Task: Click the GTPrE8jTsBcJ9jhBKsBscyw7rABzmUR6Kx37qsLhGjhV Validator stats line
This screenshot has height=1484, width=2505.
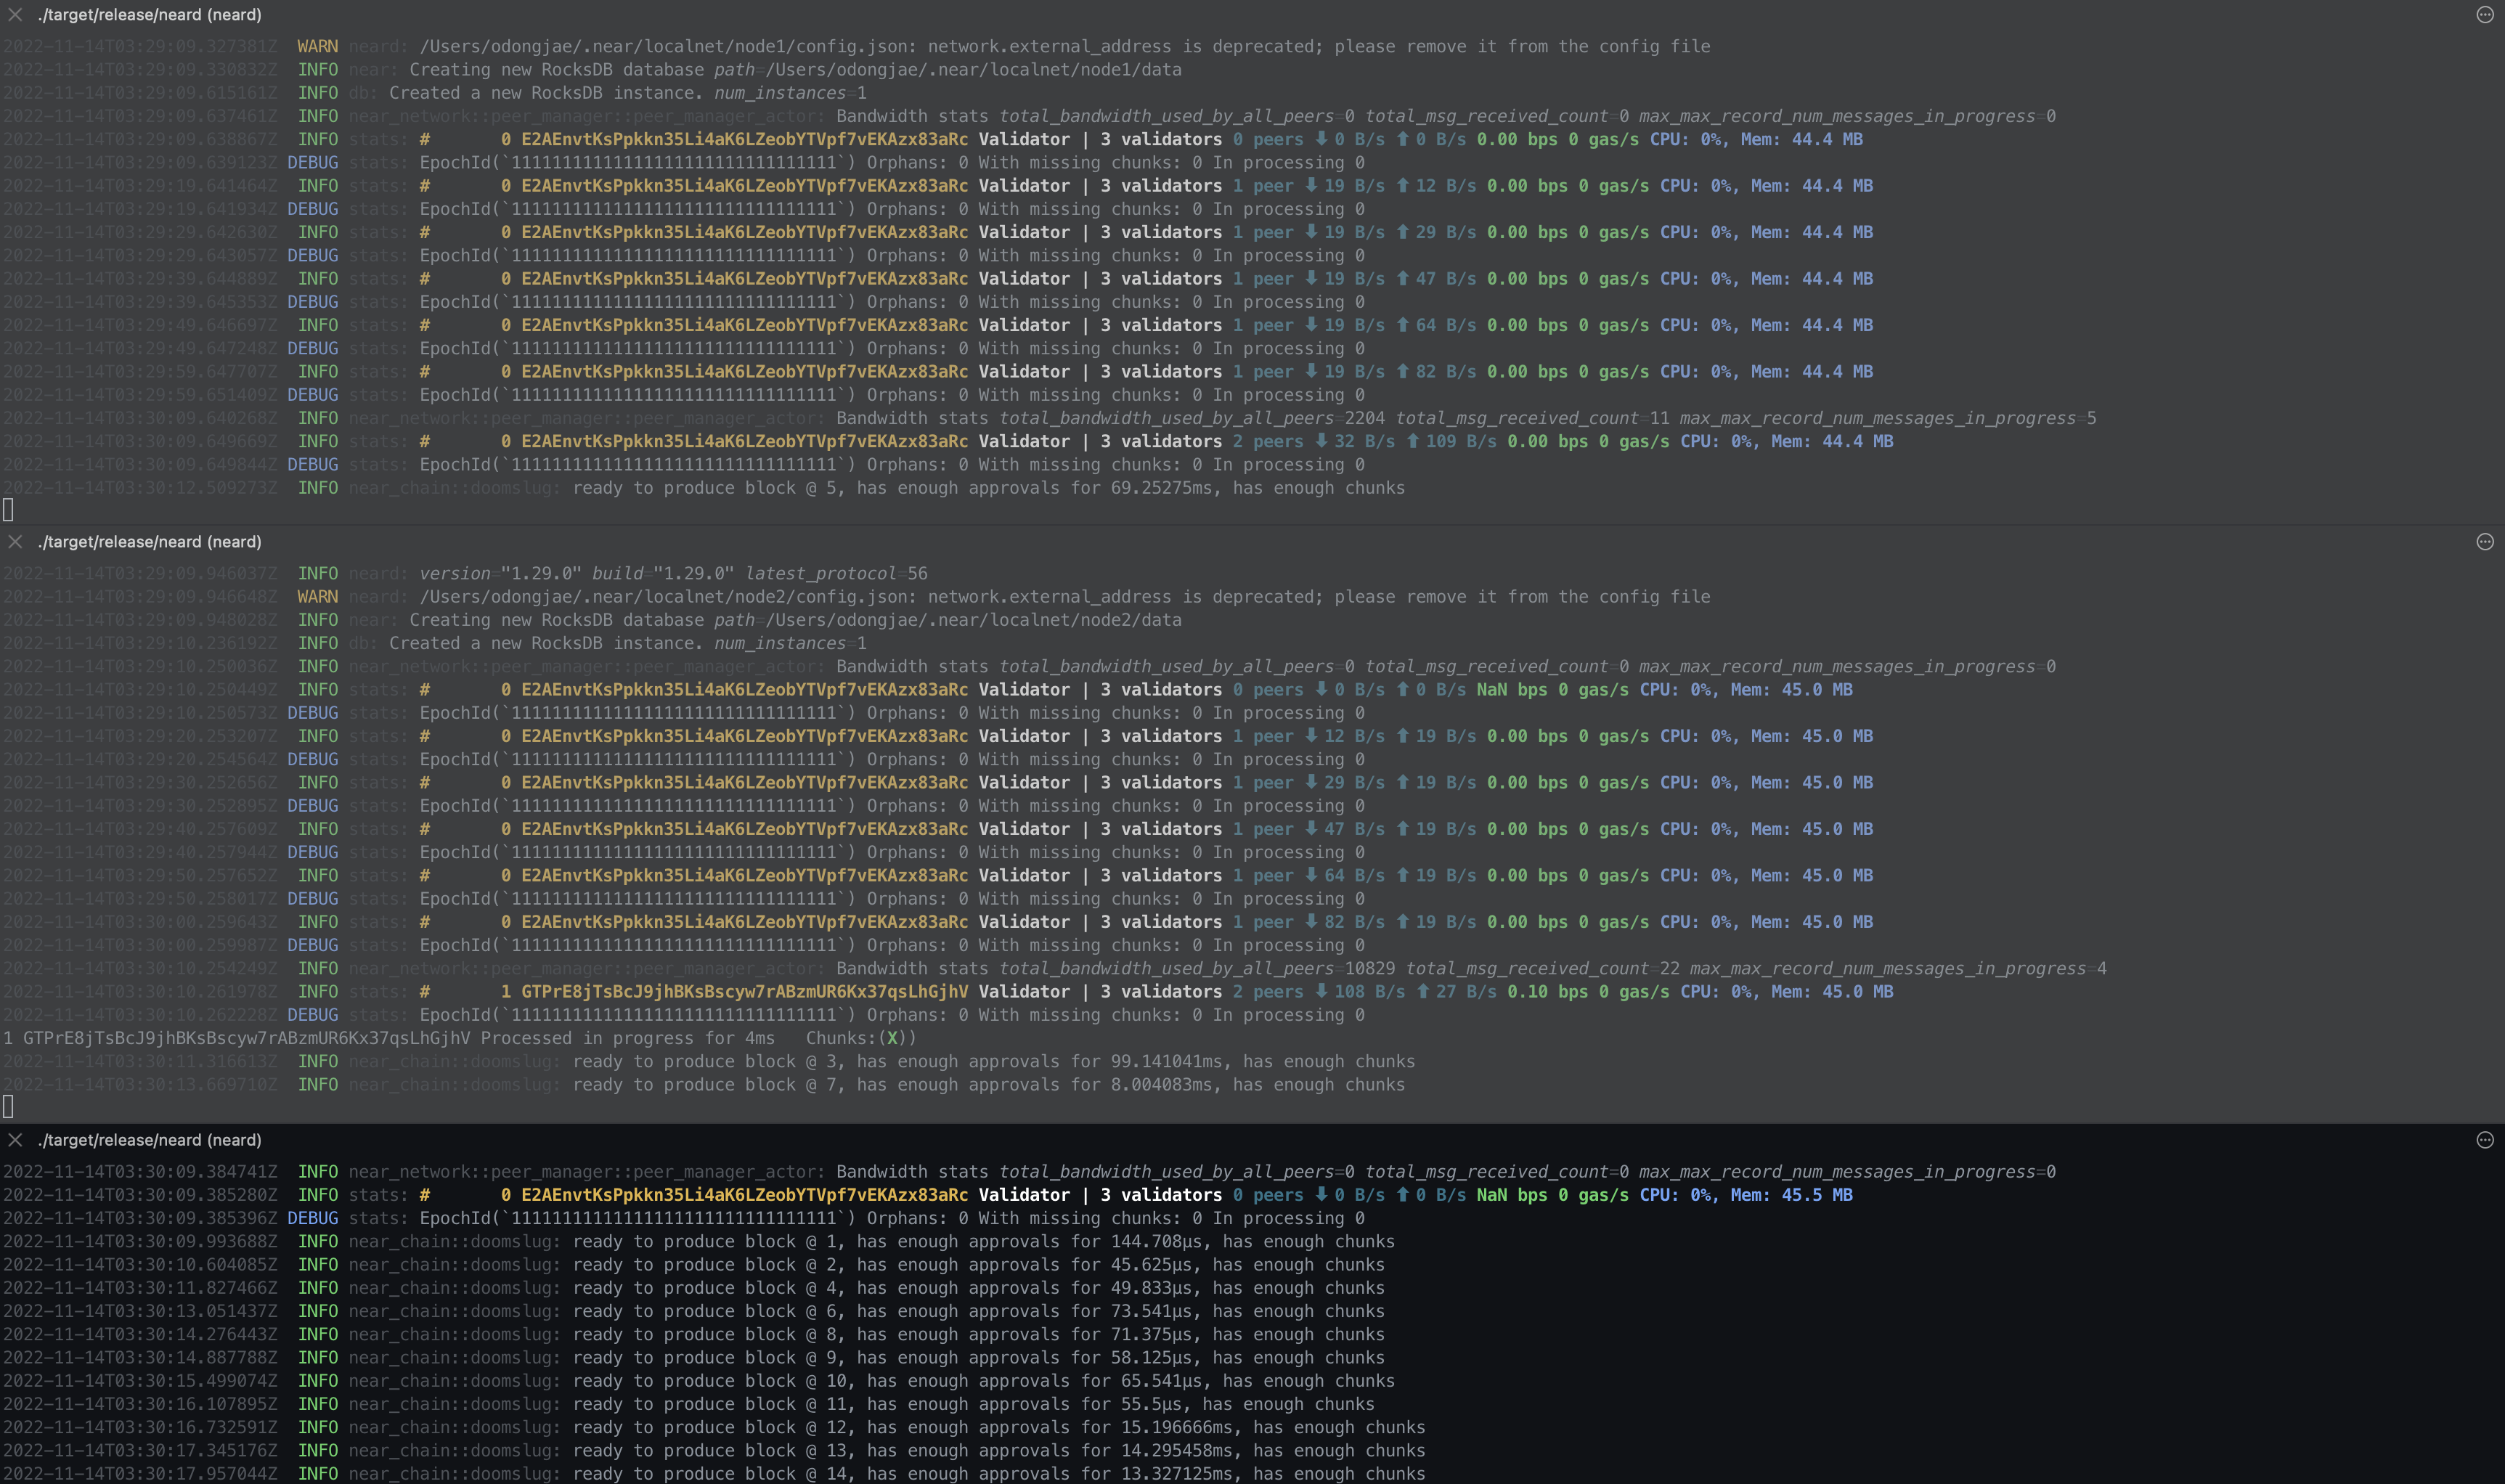Action: pos(744,992)
